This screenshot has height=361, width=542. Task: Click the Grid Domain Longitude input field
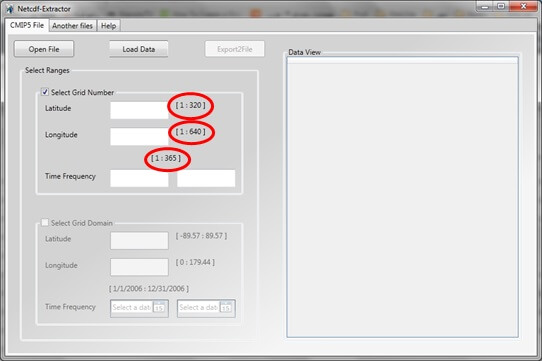(139, 267)
